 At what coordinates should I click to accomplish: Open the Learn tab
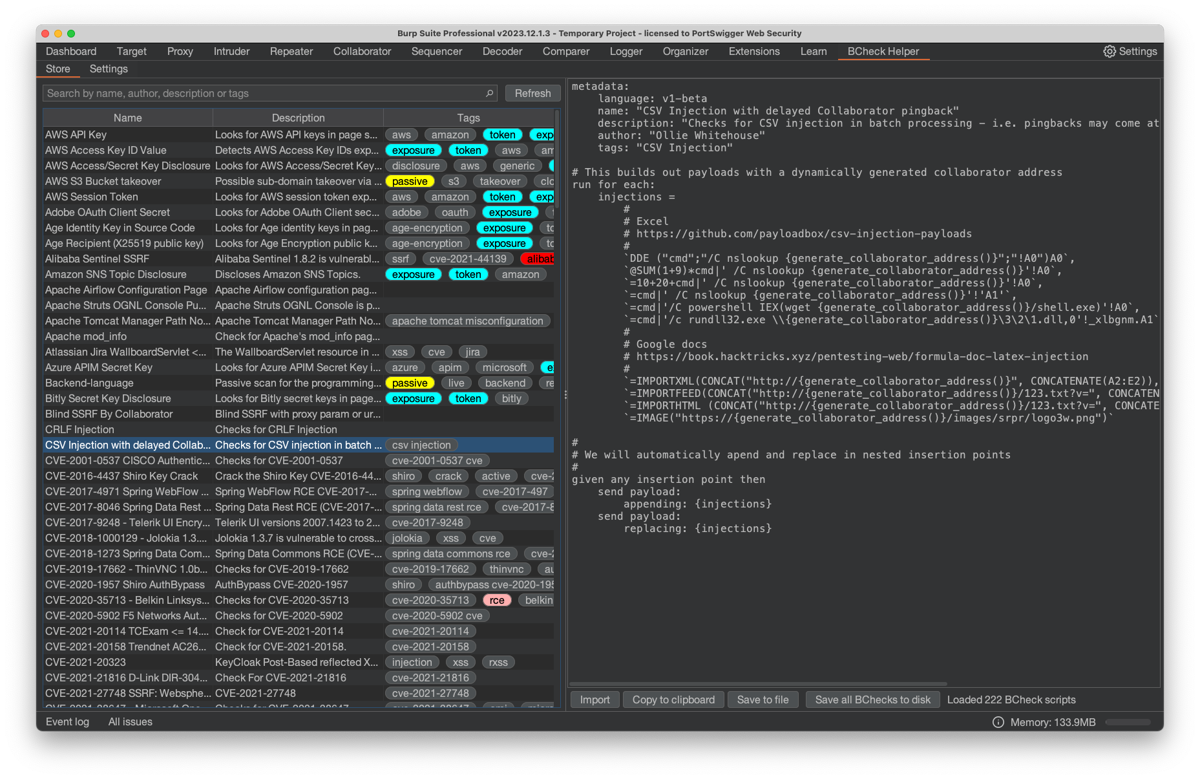pos(813,51)
